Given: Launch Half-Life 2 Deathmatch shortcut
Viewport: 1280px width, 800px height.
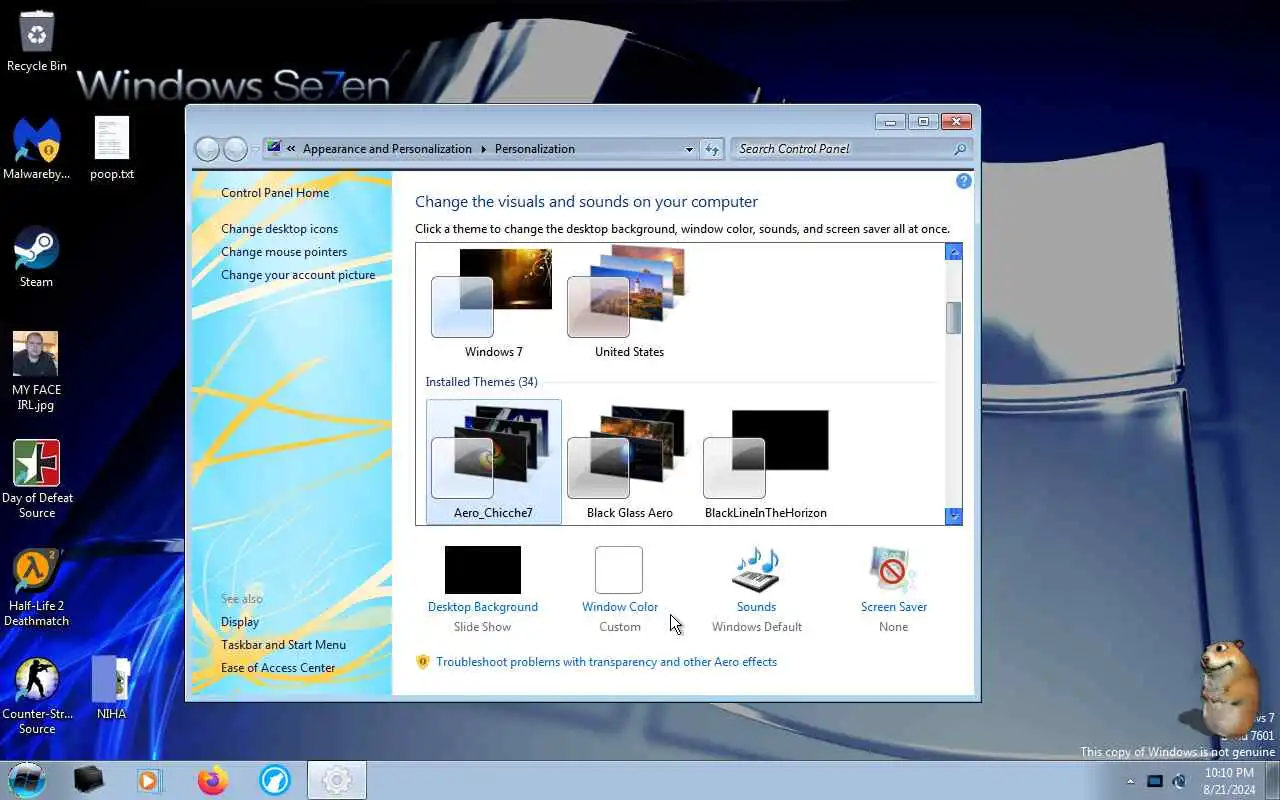Looking at the screenshot, I should [x=37, y=588].
